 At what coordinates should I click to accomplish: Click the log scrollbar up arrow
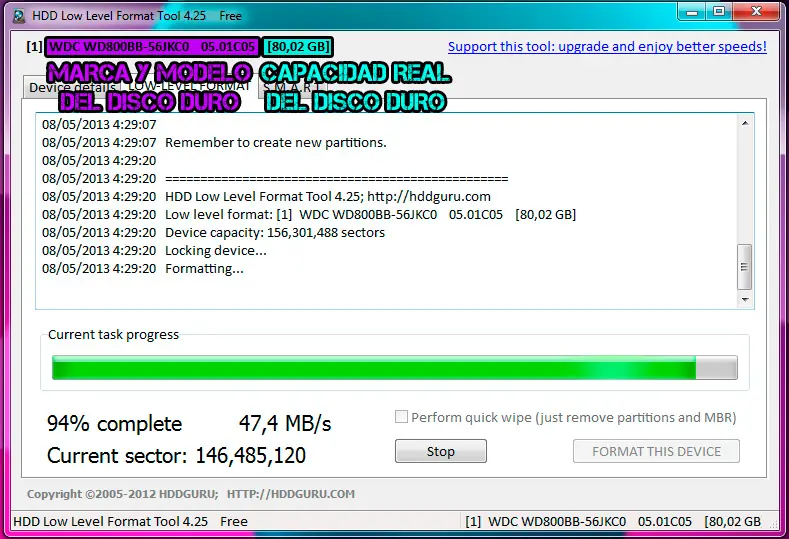(x=745, y=123)
